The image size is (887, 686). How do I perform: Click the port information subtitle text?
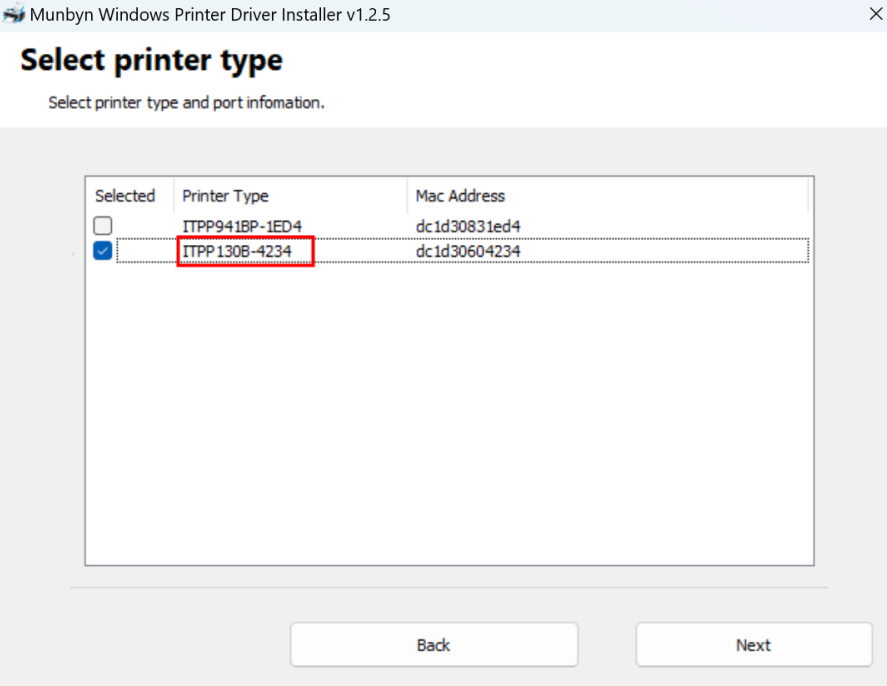(x=187, y=103)
